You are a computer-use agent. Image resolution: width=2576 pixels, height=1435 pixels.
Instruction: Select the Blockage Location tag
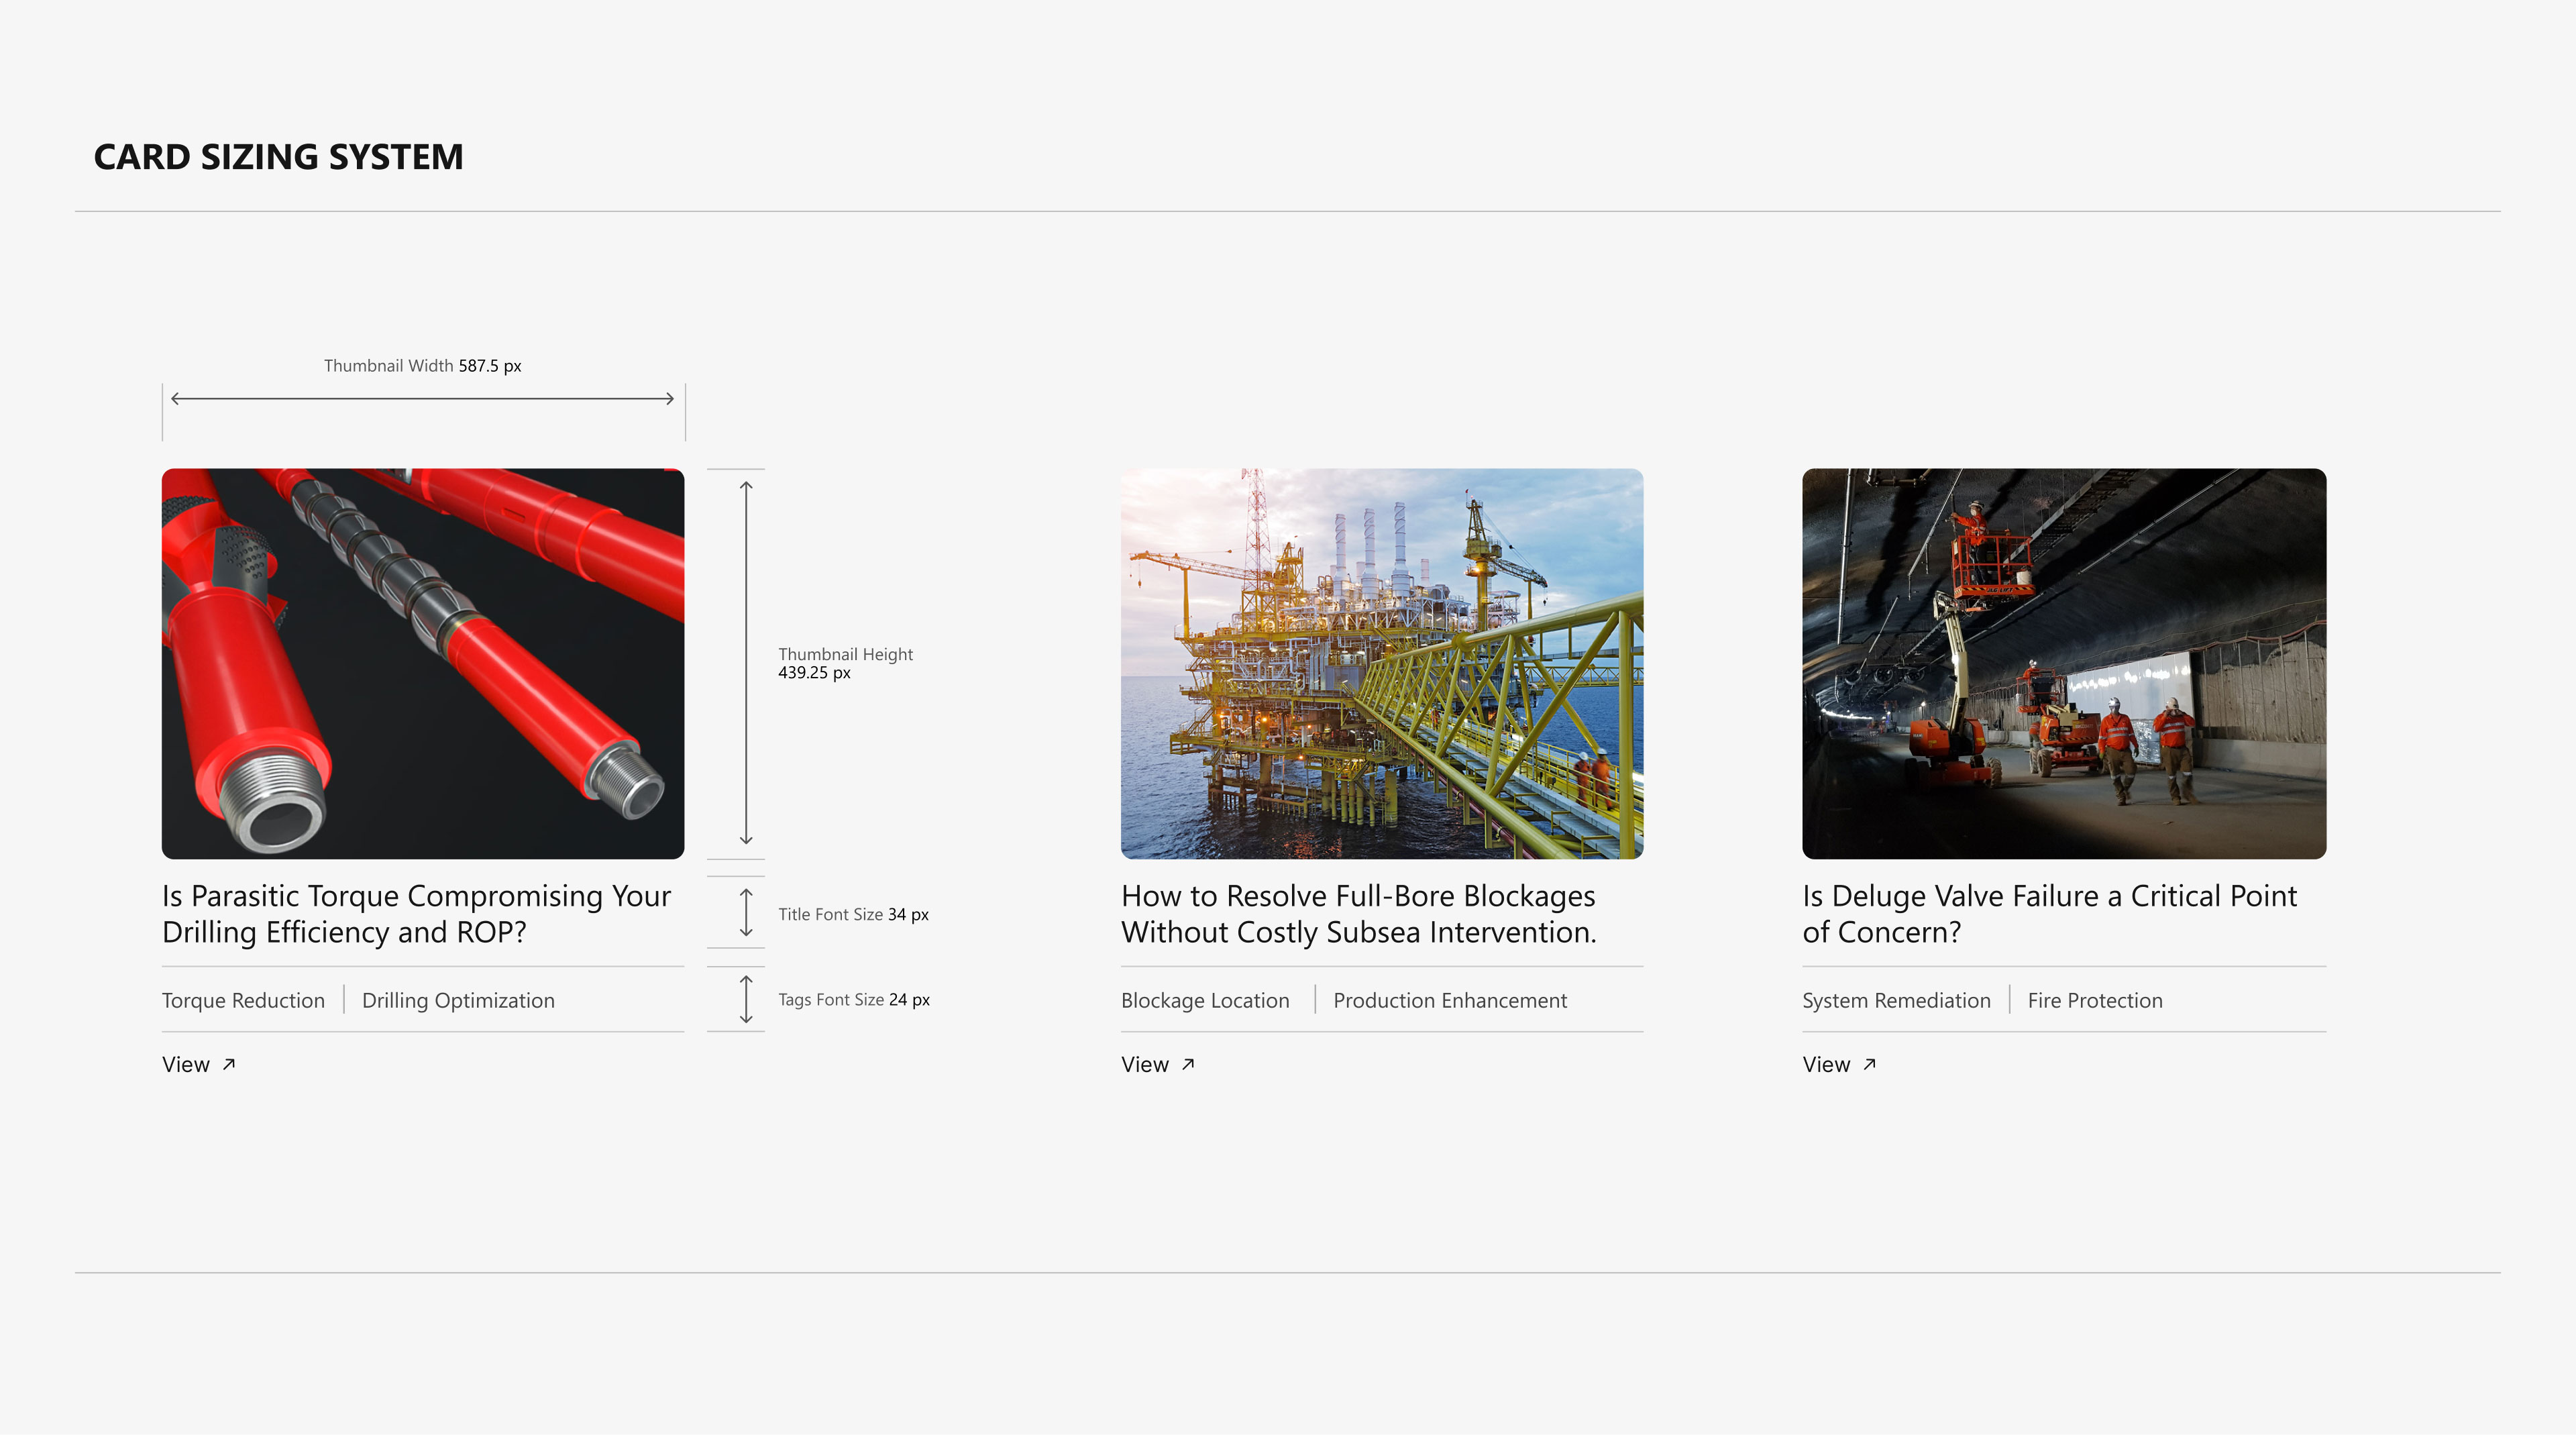tap(1205, 1000)
